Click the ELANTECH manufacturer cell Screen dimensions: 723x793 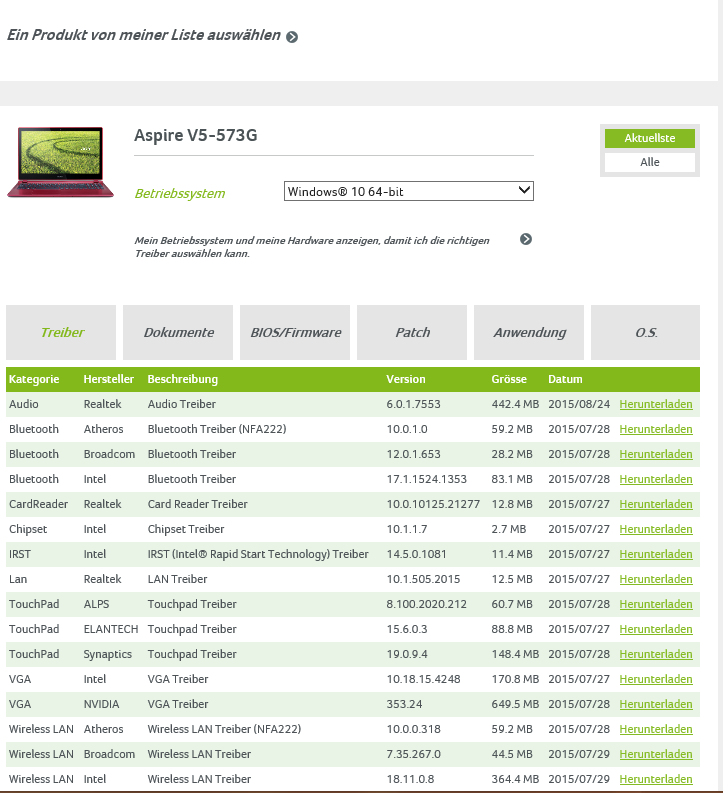(x=111, y=629)
